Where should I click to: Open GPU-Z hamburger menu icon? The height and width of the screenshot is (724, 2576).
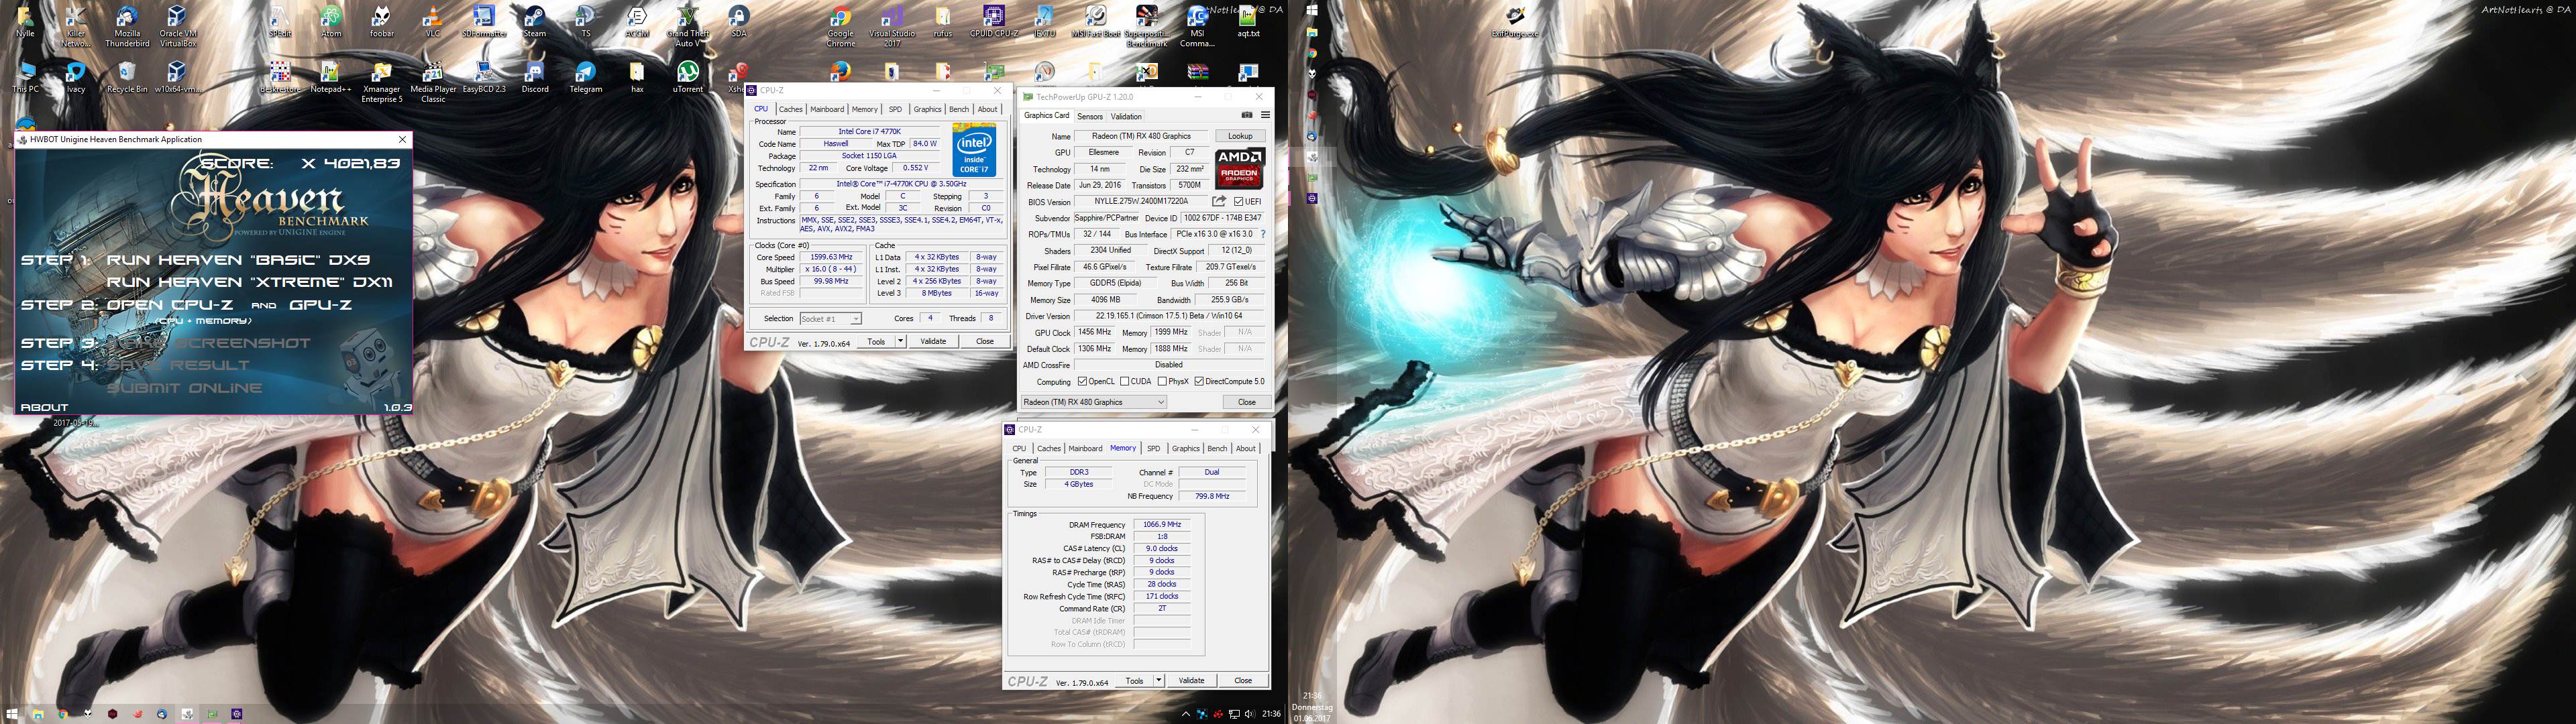(x=1265, y=115)
